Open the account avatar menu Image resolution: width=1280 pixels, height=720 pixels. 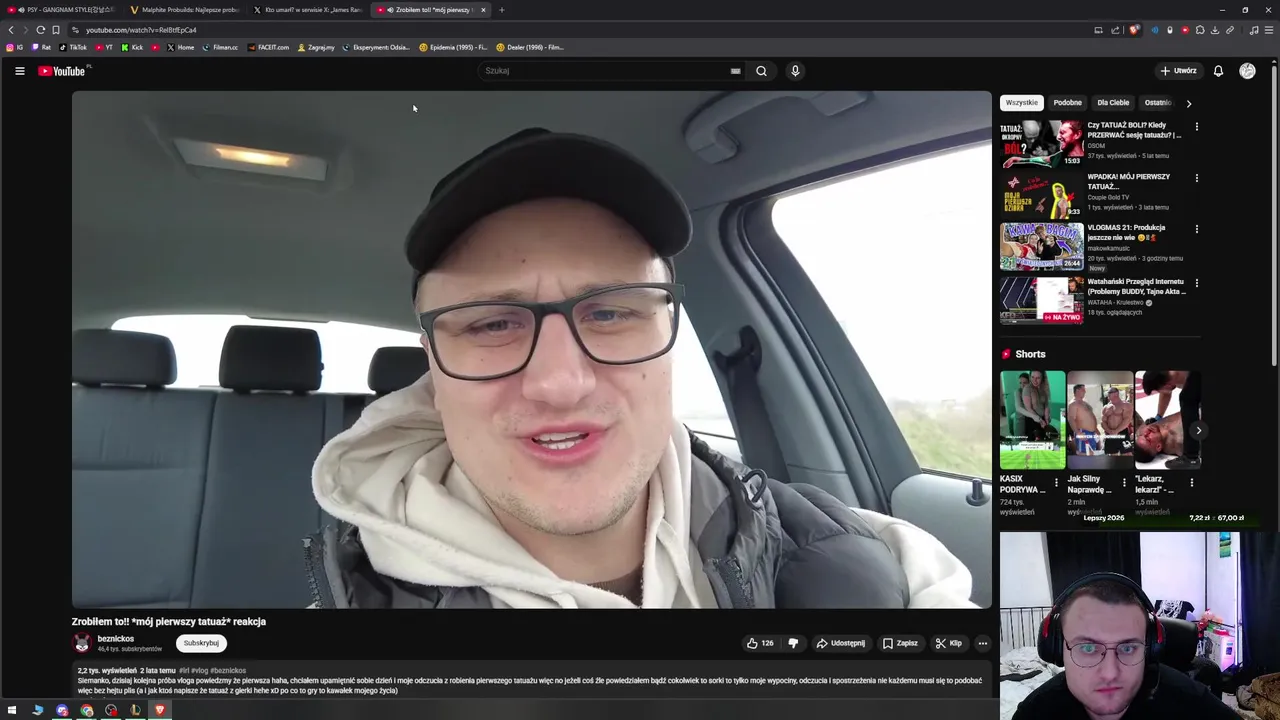(1247, 71)
